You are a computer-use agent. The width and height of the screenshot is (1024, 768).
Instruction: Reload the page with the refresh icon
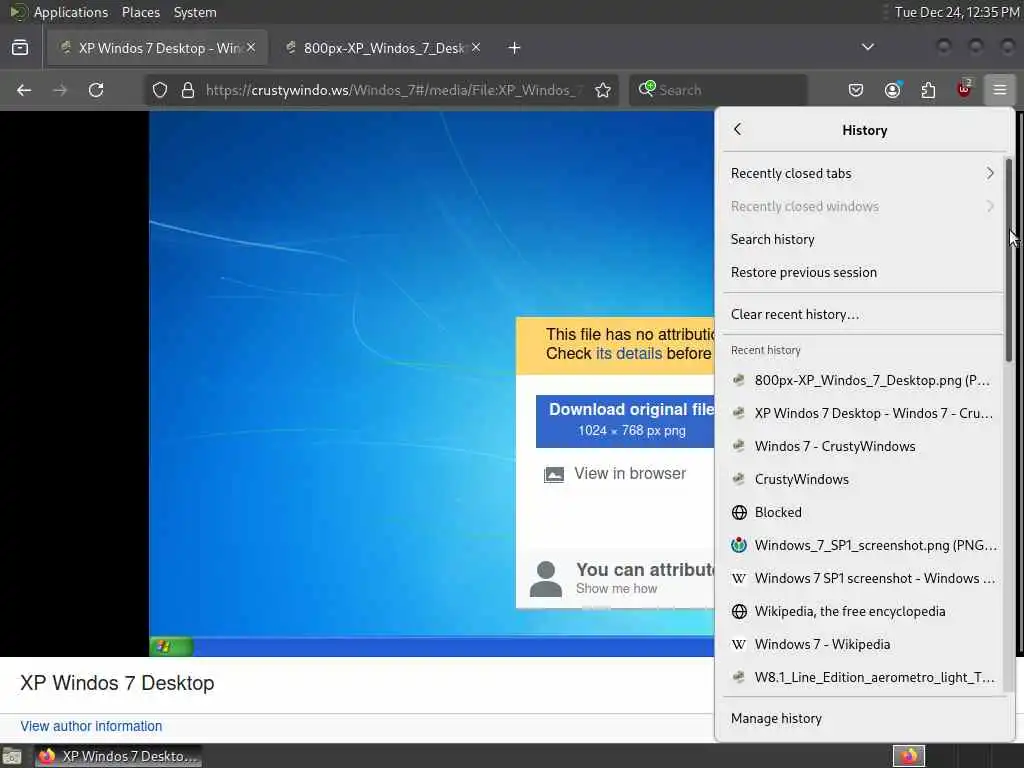coord(96,90)
